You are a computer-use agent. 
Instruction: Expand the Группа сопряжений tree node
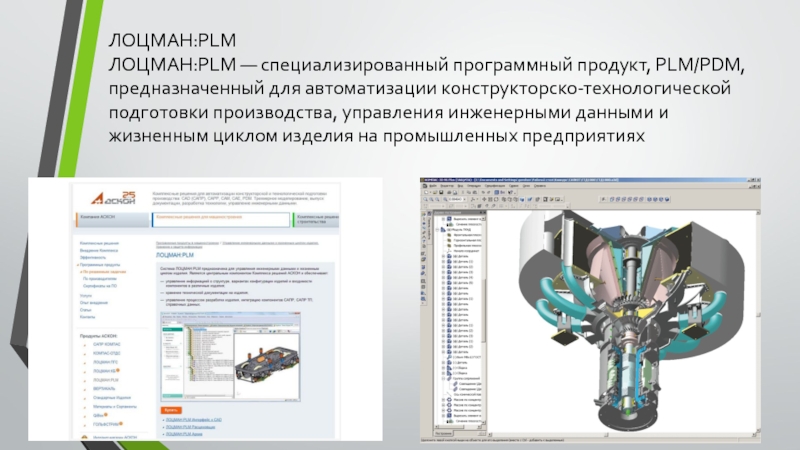[443, 380]
